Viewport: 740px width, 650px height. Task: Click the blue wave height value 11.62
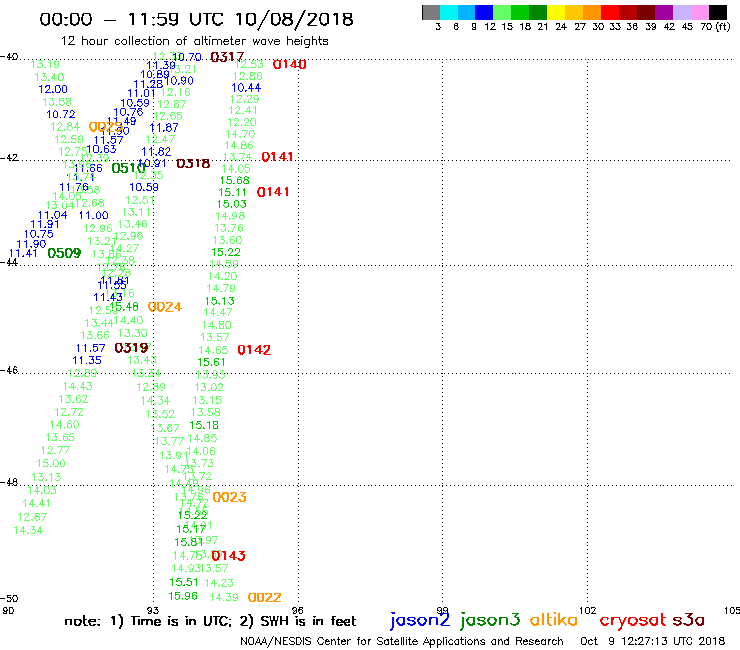tap(156, 152)
